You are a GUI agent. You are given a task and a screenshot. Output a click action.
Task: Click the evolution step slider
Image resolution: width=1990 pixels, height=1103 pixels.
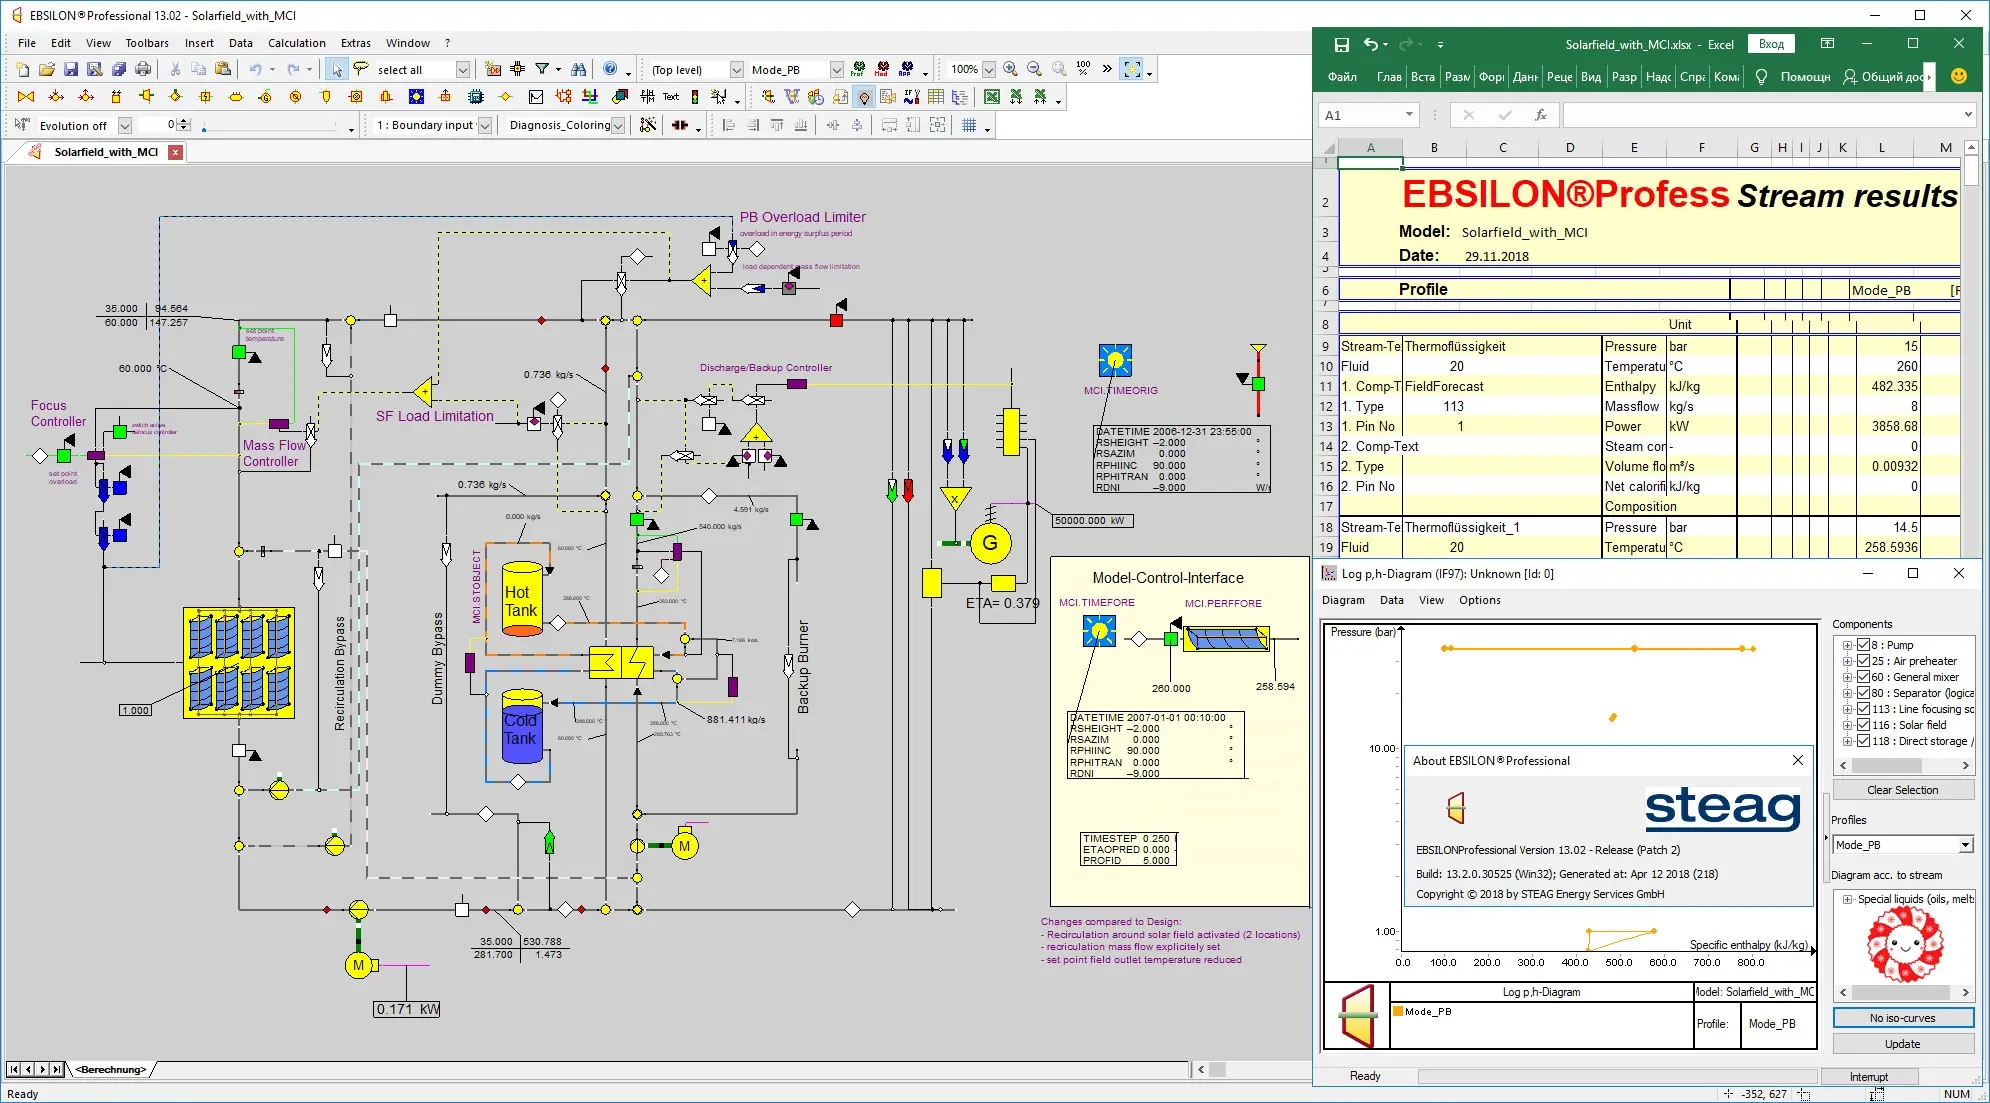coord(270,127)
